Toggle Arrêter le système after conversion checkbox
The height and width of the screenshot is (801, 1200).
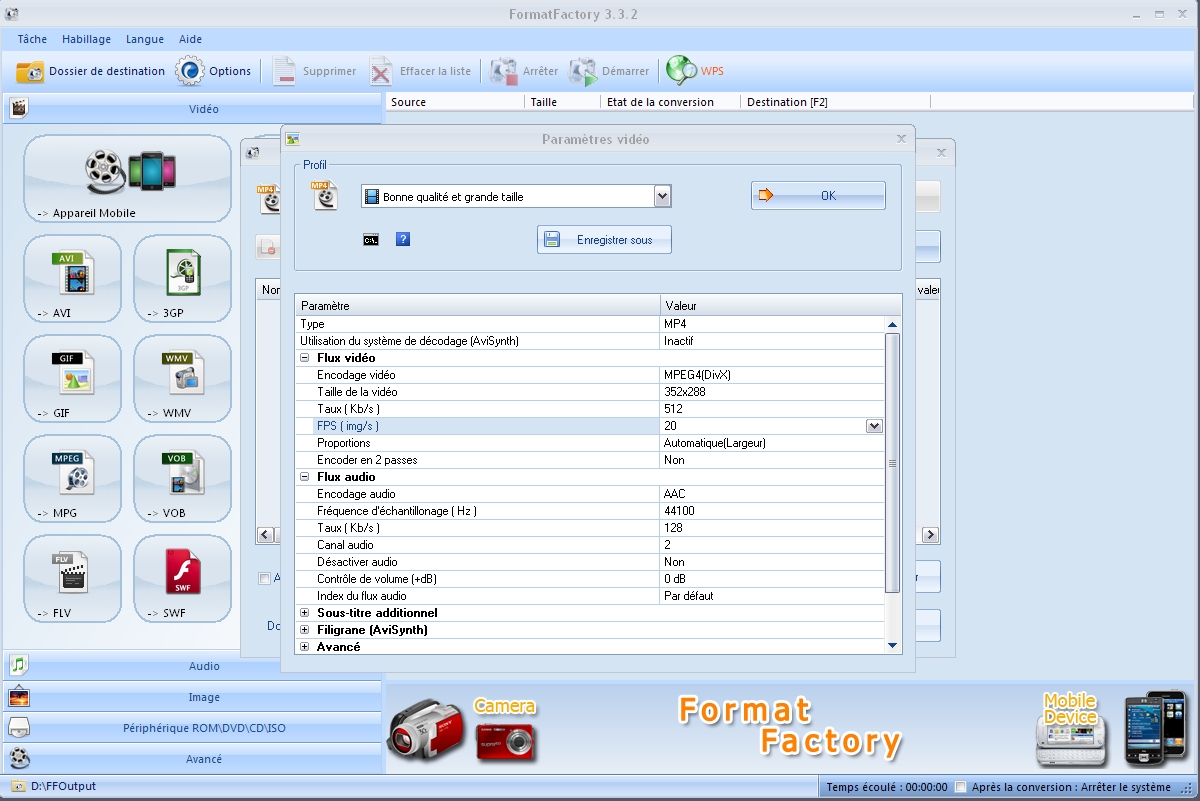(961, 787)
